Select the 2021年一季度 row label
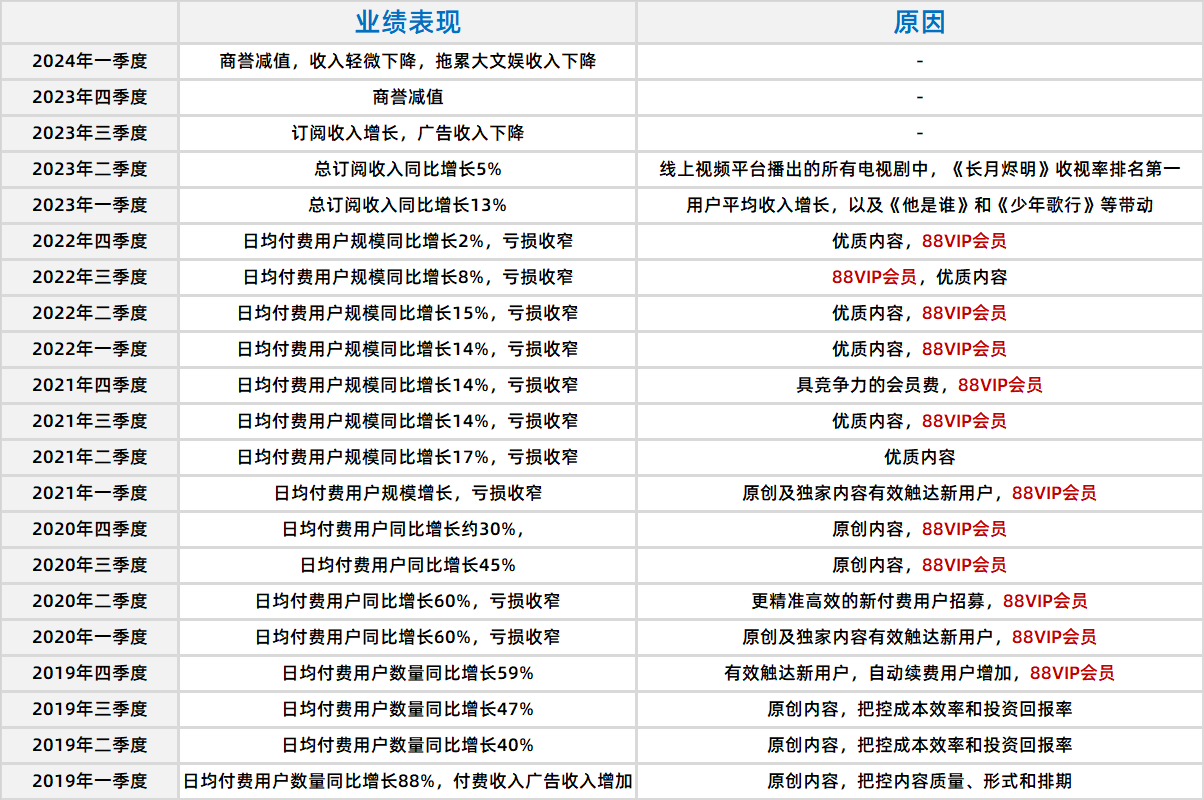The image size is (1204, 800). click(90, 493)
